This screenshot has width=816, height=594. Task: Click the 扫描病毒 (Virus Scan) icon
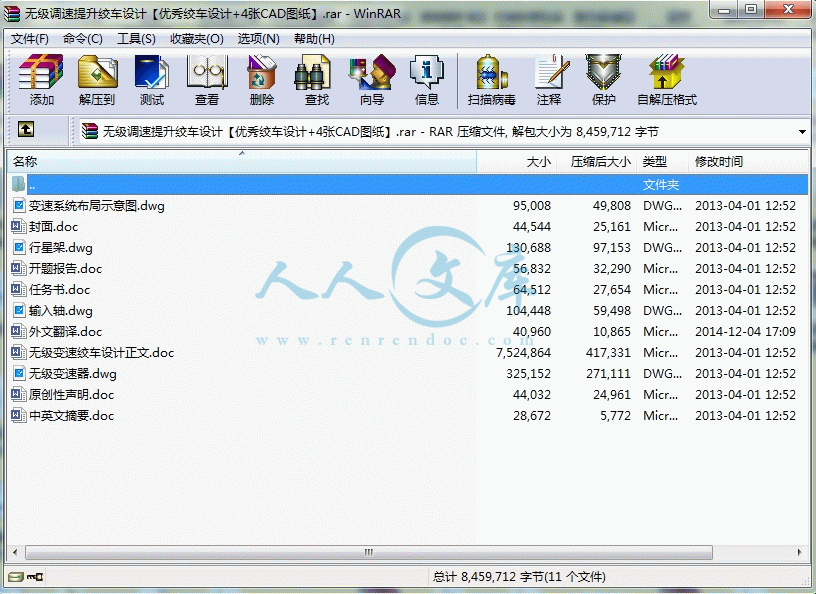tap(492, 72)
